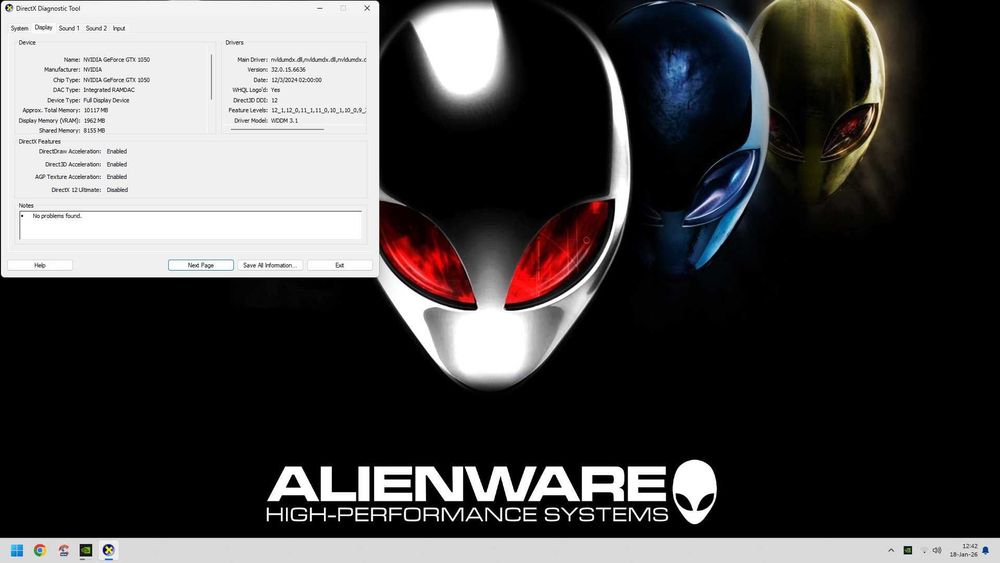Click the AGP Texture Acceleration label
1000x563 pixels.
[x=68, y=177]
